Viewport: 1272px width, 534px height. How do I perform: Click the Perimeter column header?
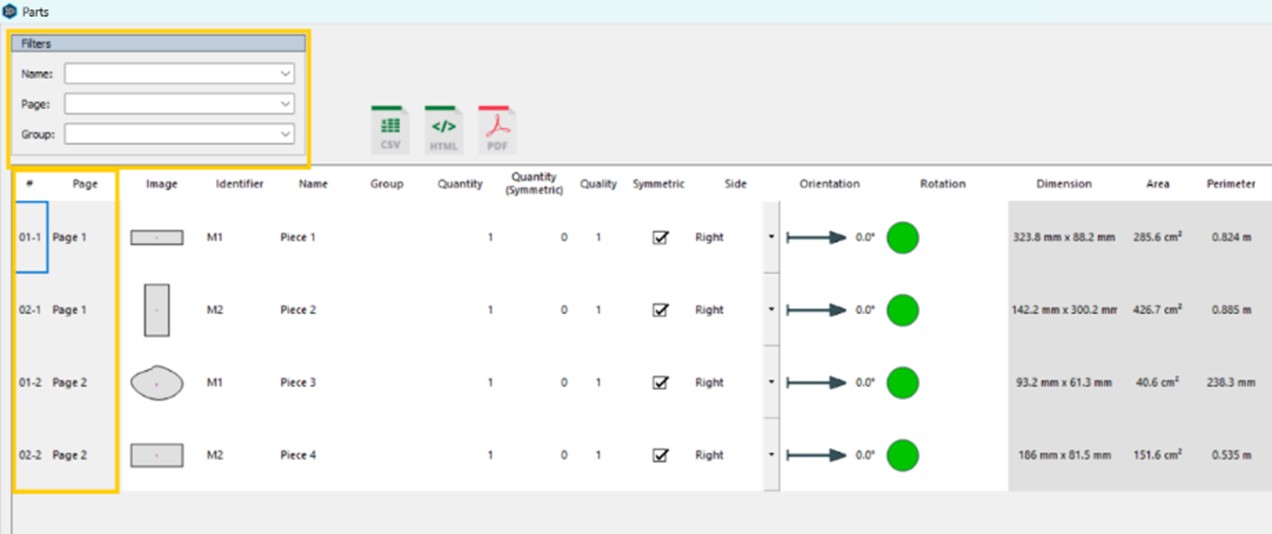1230,184
